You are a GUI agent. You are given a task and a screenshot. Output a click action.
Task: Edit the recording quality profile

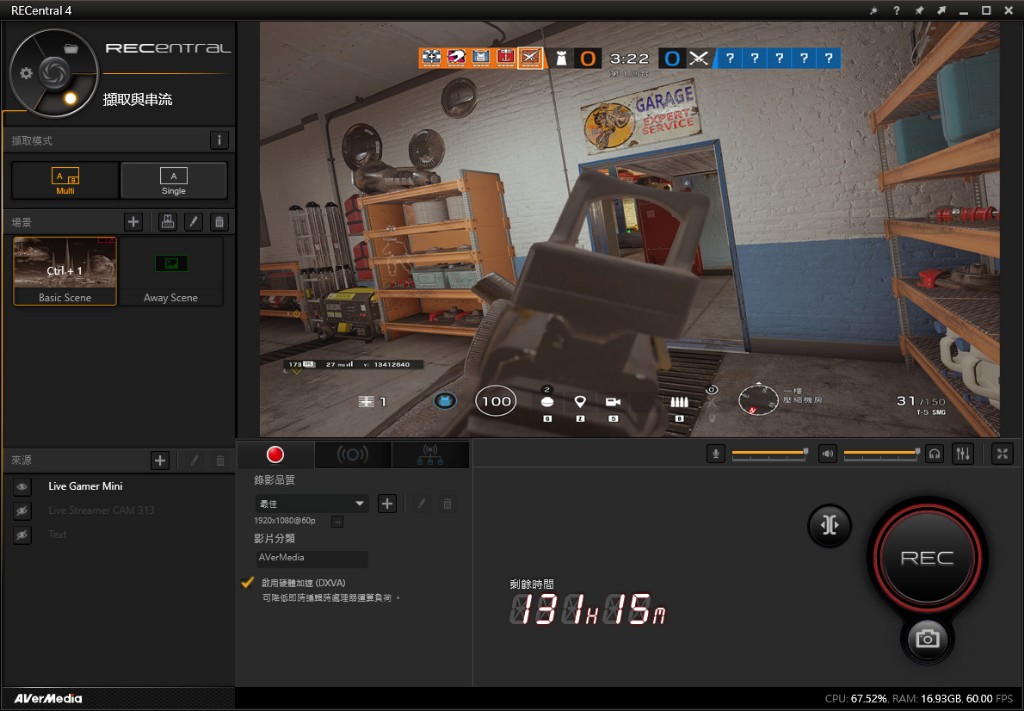point(421,503)
